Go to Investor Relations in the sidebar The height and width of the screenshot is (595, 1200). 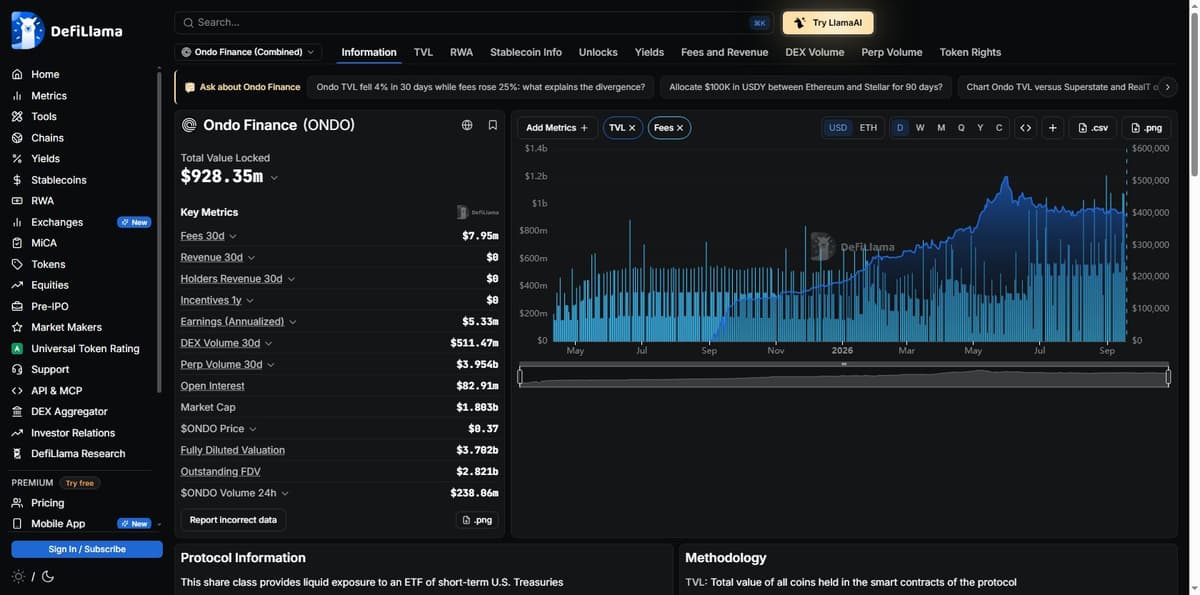(x=73, y=433)
